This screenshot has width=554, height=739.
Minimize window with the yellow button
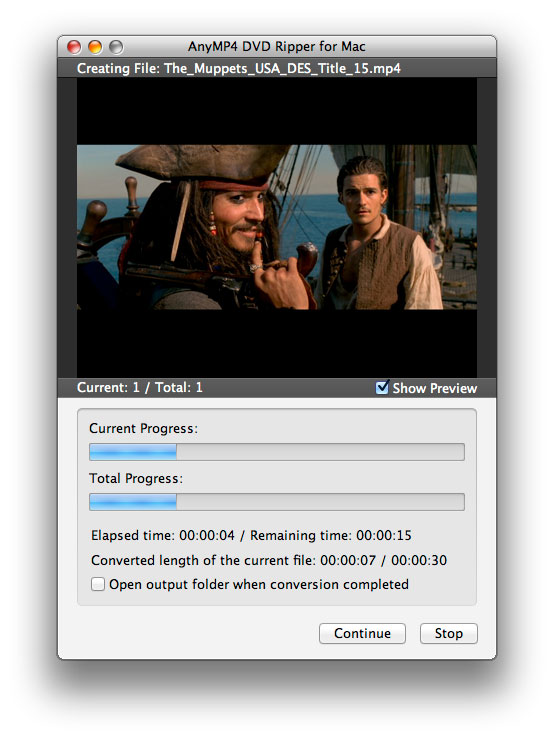[95, 47]
